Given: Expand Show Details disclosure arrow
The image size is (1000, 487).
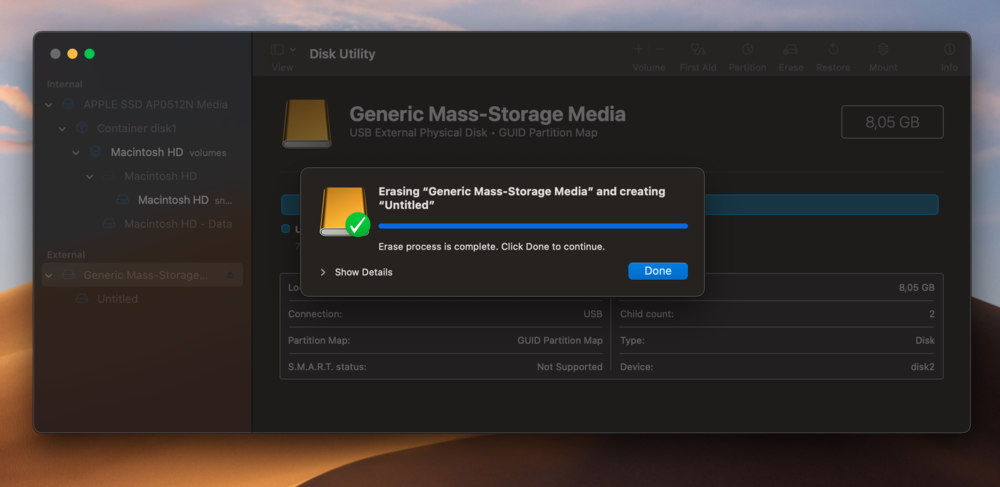Looking at the screenshot, I should tap(323, 272).
